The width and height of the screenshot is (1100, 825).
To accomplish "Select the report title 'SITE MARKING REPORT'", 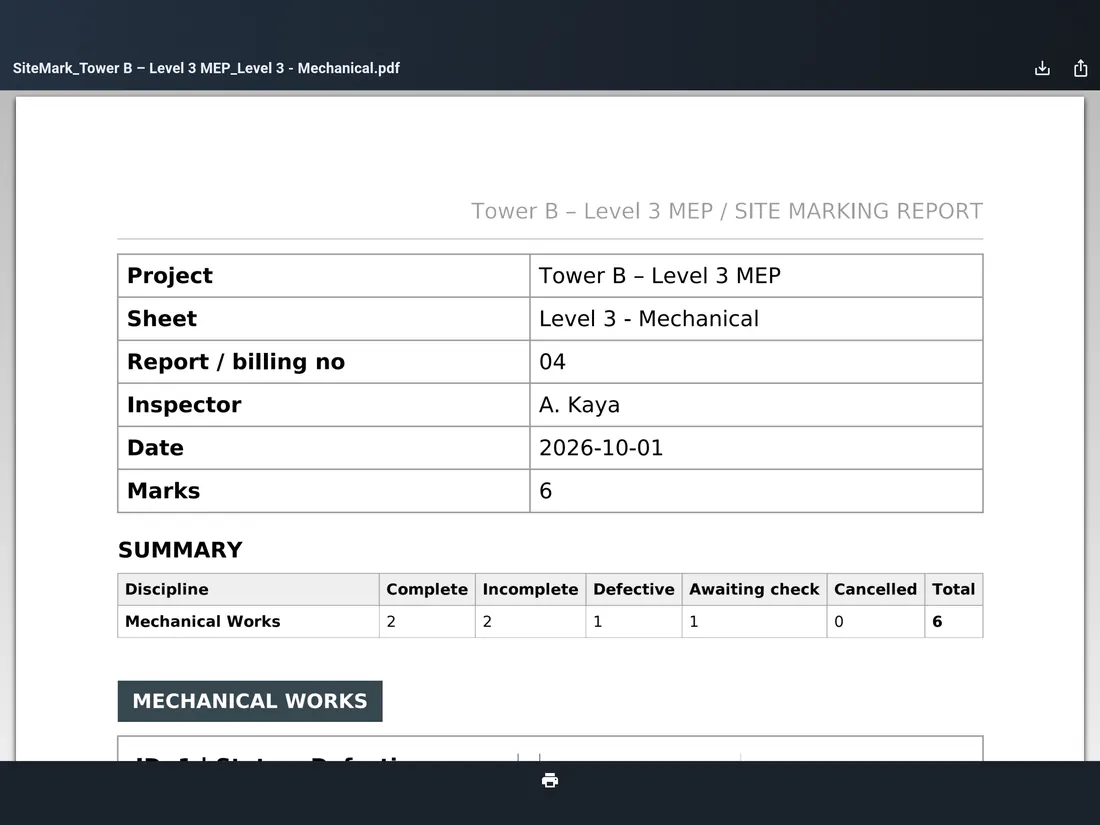I will coord(858,211).
